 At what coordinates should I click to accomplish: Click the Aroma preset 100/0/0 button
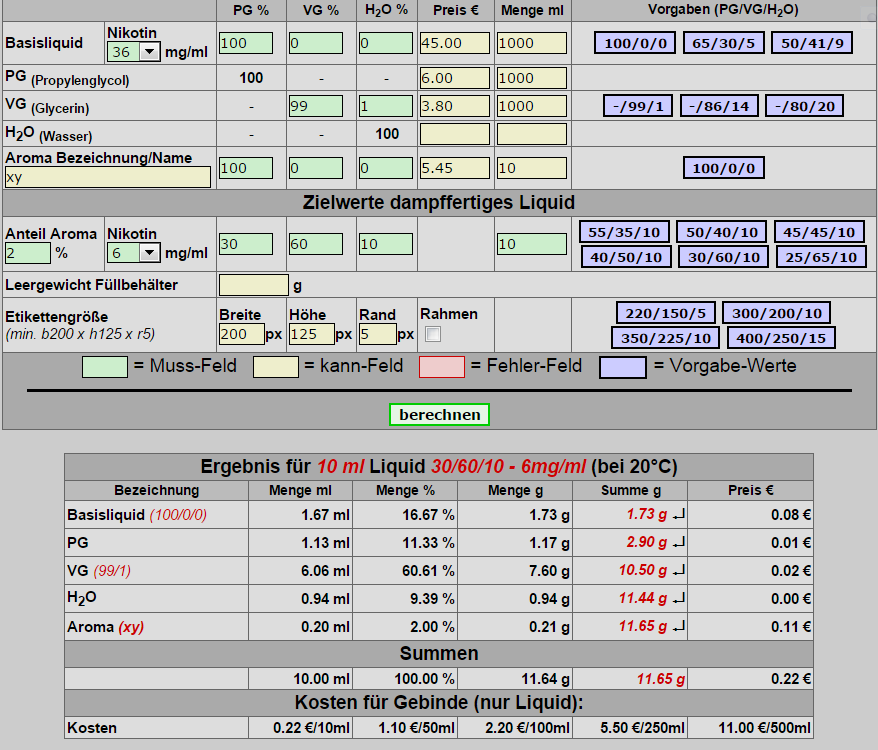724,168
